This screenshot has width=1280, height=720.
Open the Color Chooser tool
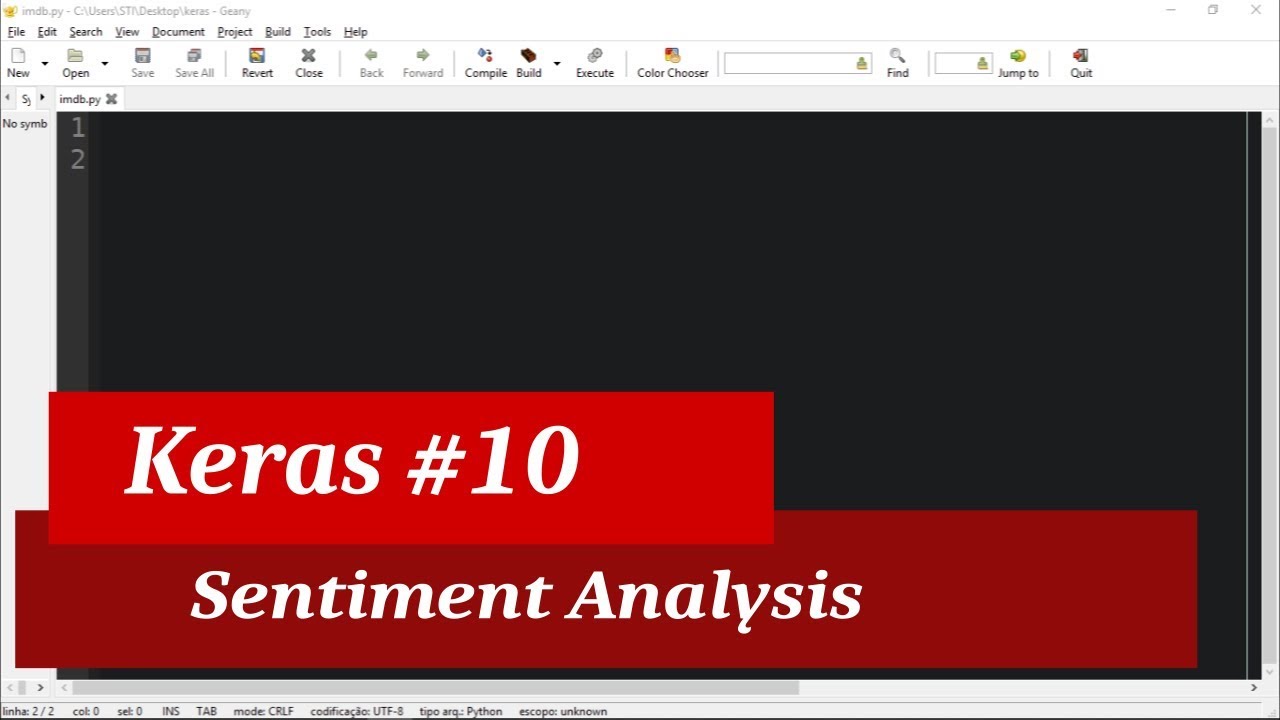click(x=673, y=62)
